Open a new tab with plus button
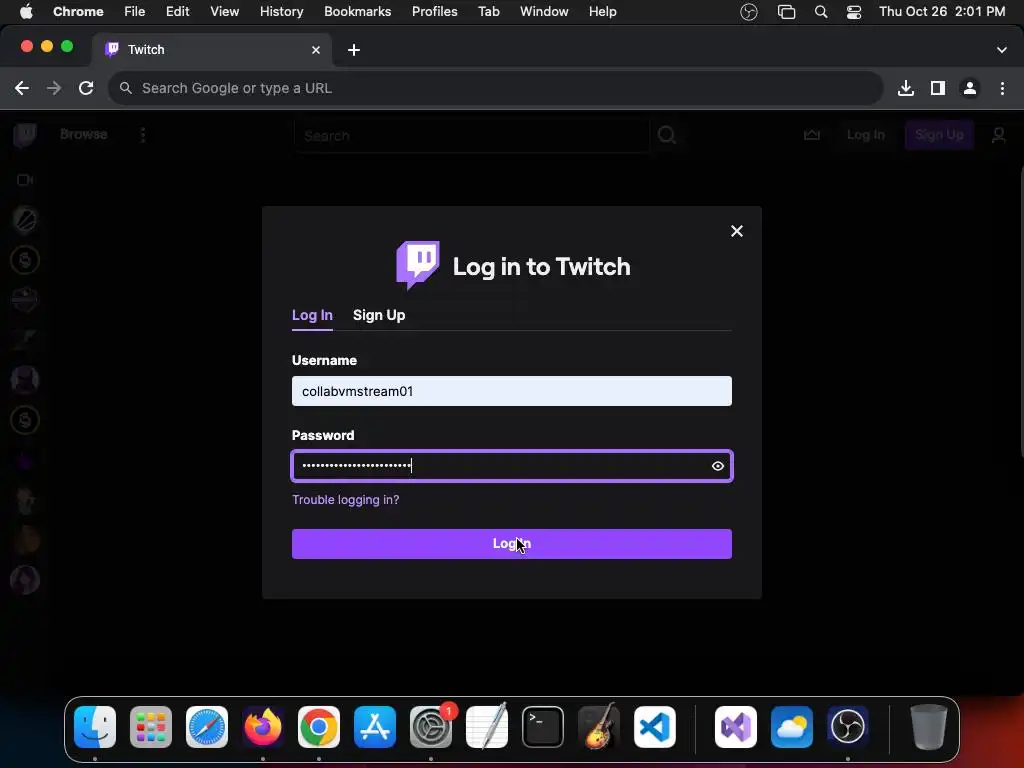This screenshot has height=768, width=1024. [354, 50]
